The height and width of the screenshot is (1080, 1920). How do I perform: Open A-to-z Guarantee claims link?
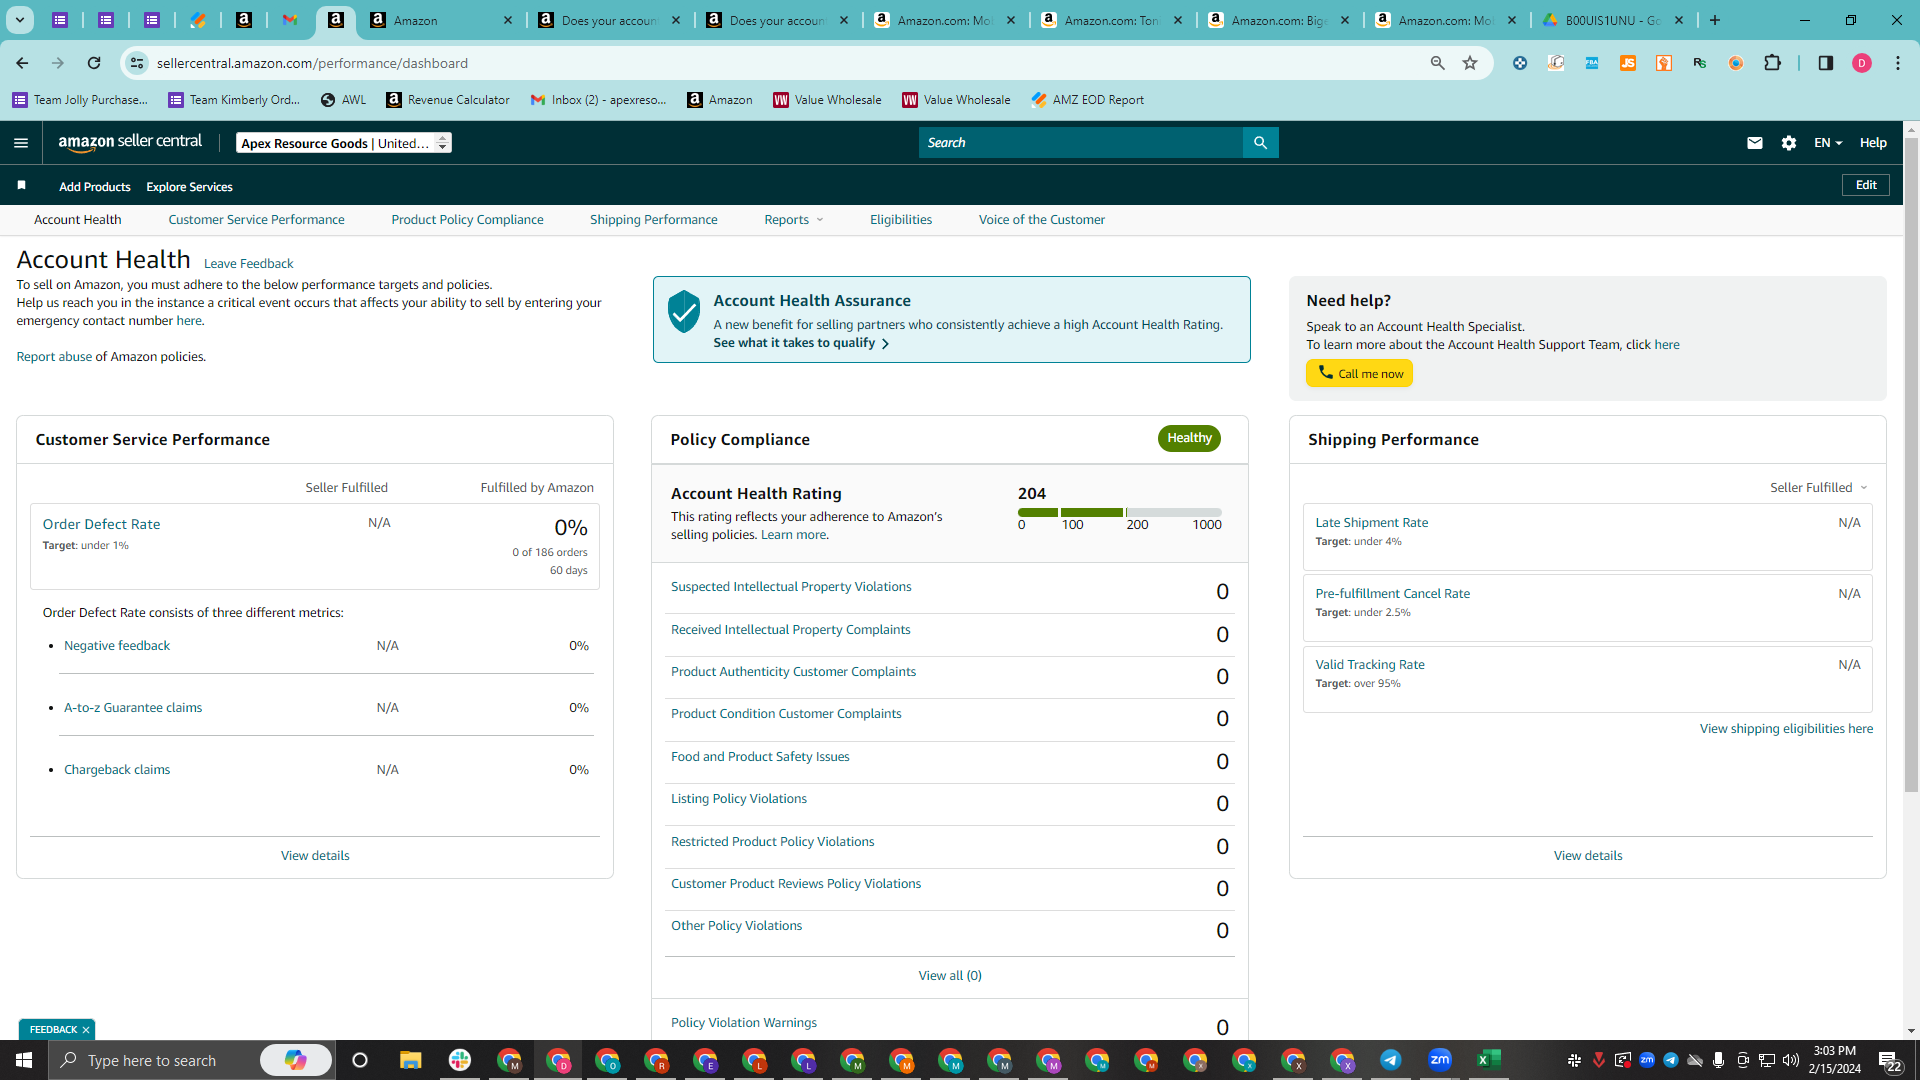click(x=133, y=708)
